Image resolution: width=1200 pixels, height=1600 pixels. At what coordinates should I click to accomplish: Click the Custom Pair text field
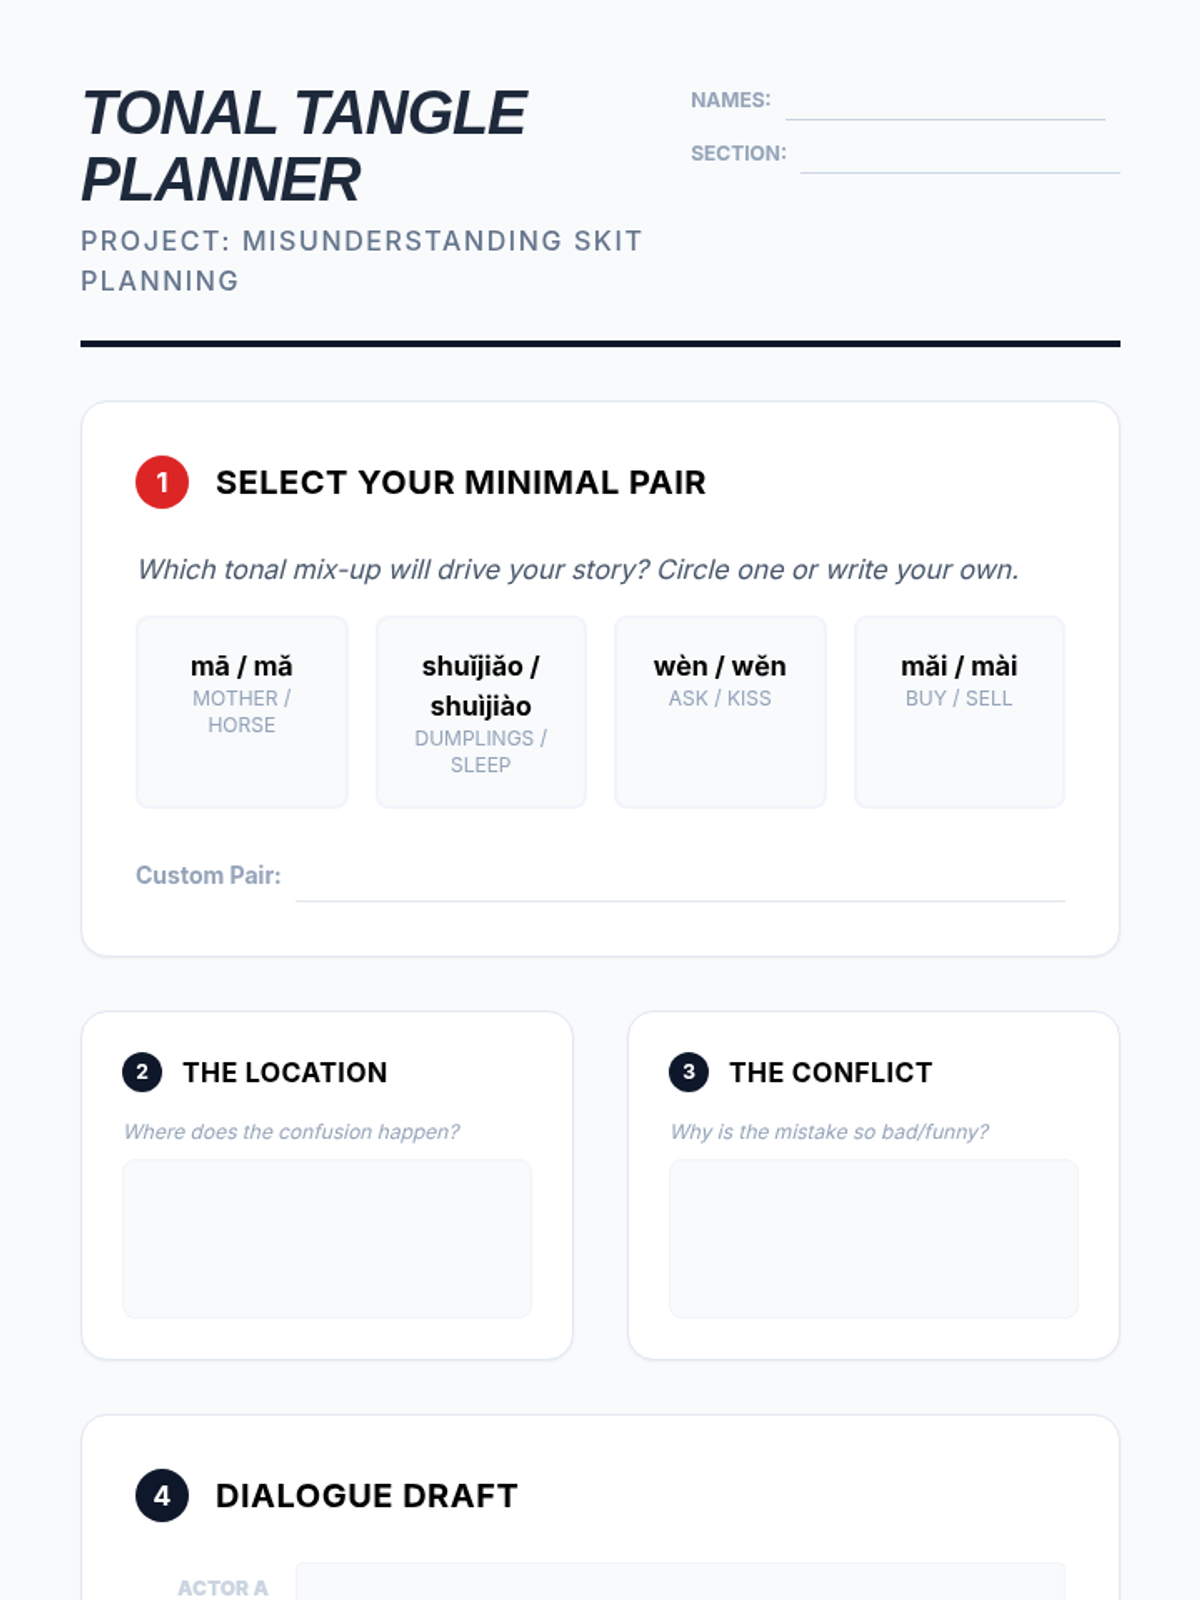[x=680, y=880]
